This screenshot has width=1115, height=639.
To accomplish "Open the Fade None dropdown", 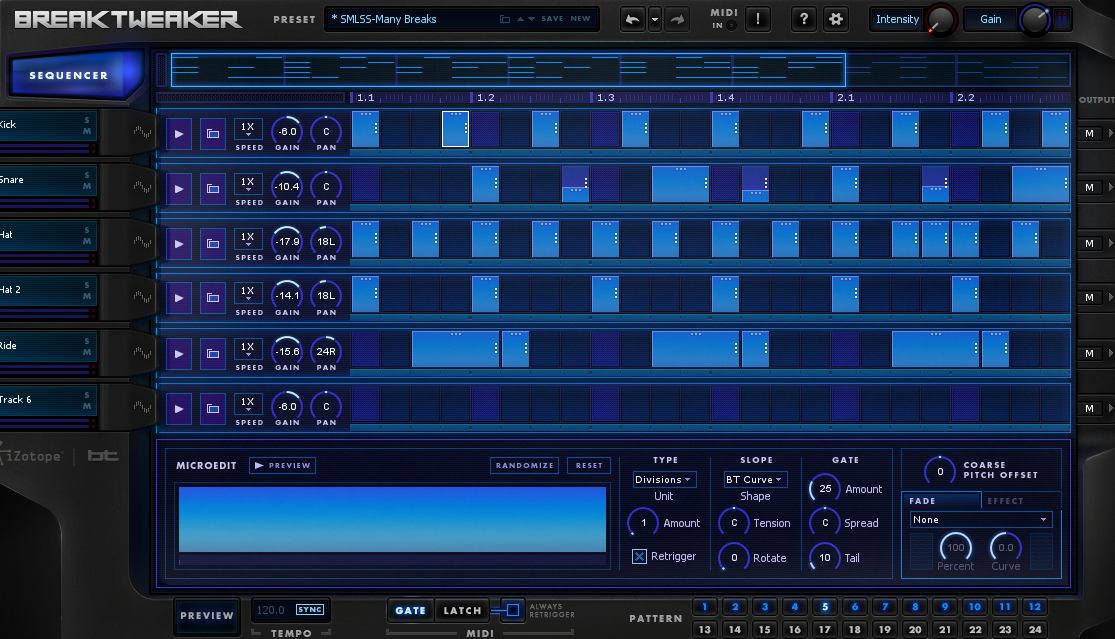I will (981, 520).
